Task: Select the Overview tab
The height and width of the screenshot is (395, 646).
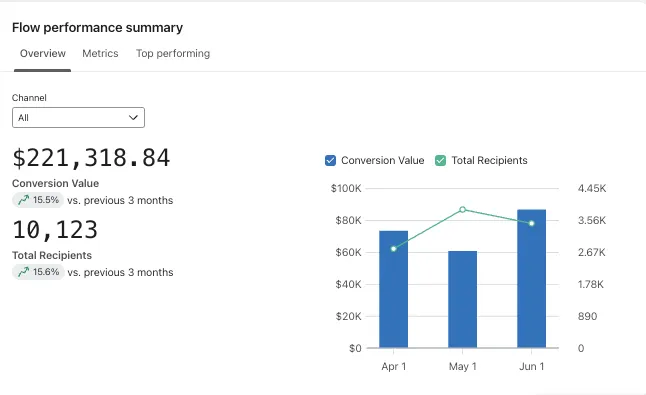Action: point(42,54)
